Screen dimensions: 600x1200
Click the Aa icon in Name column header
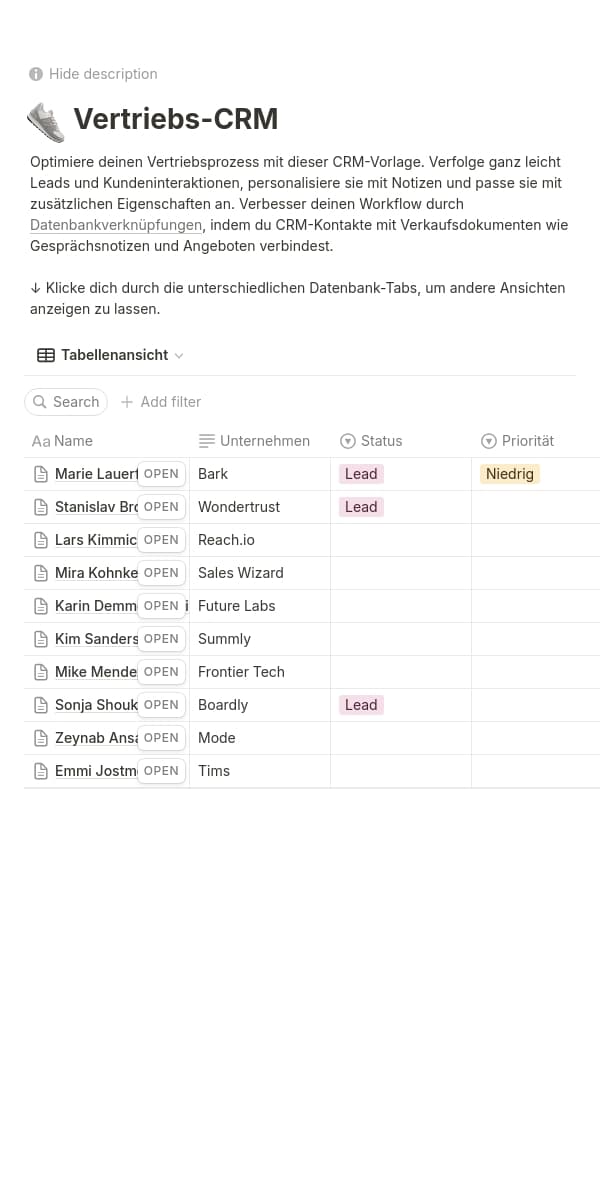point(39,441)
